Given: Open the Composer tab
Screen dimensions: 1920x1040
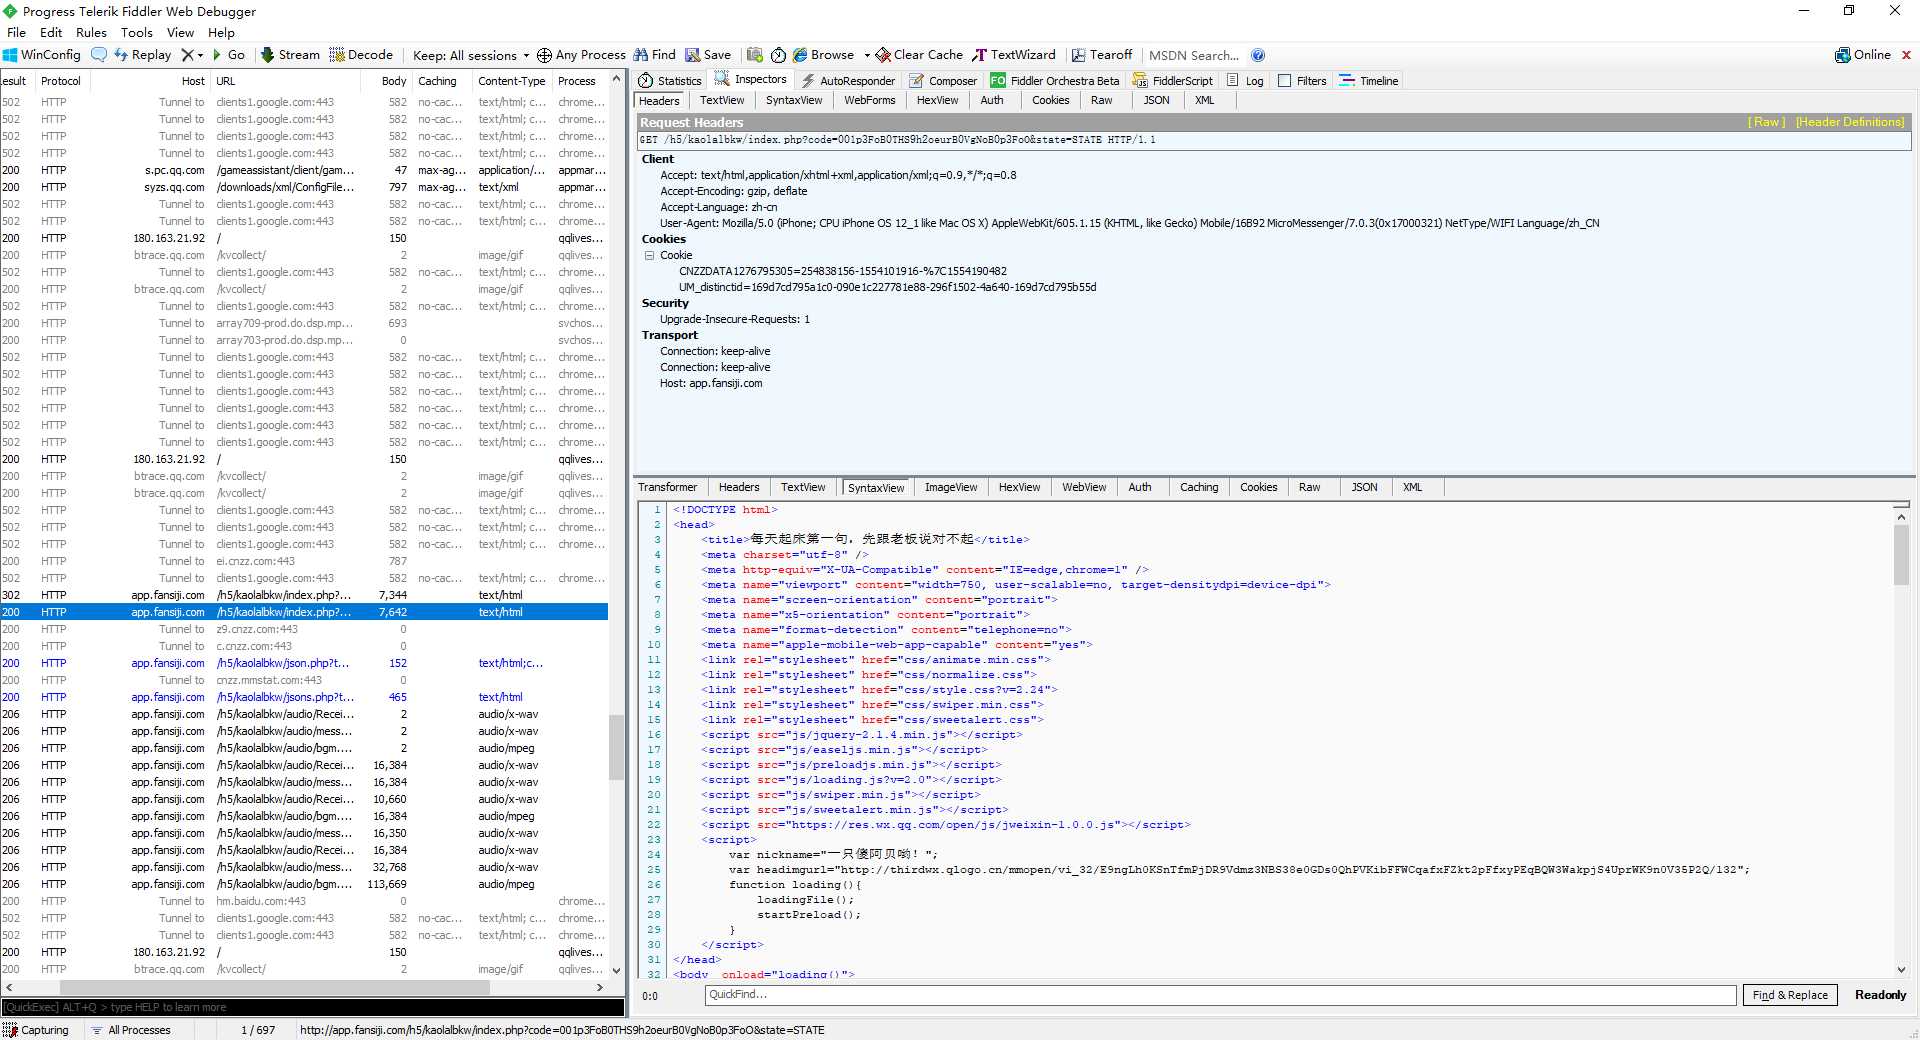Looking at the screenshot, I should (x=943, y=81).
